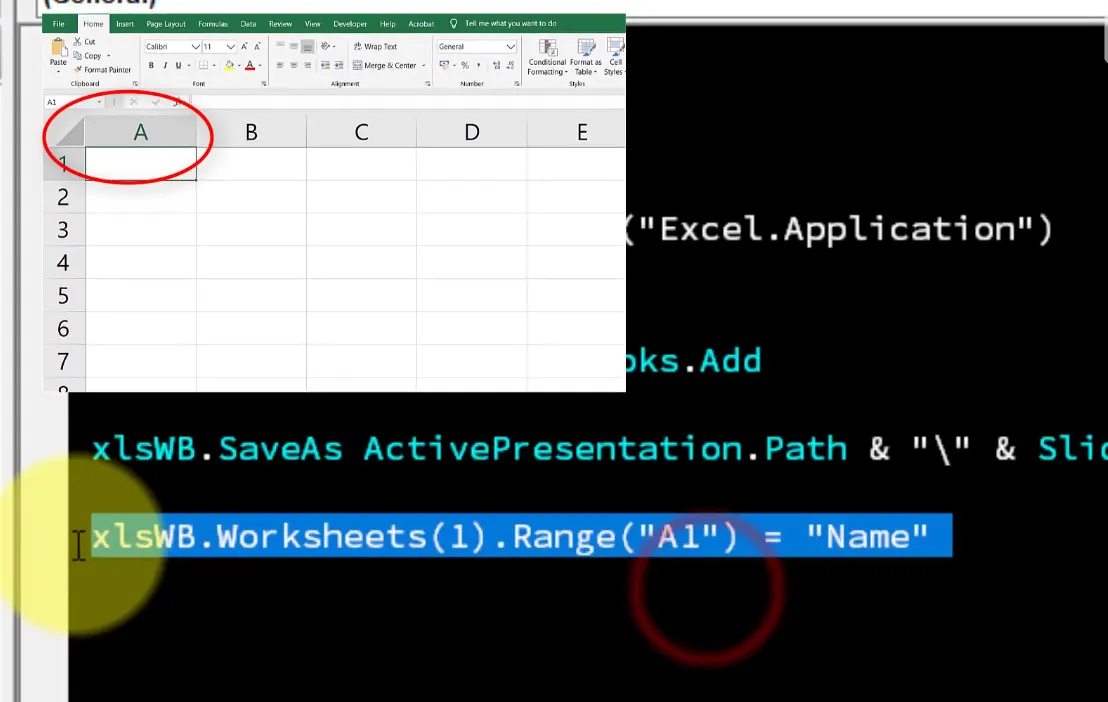1108x702 pixels.
Task: Expand the font size dropdown
Action: click(231, 47)
